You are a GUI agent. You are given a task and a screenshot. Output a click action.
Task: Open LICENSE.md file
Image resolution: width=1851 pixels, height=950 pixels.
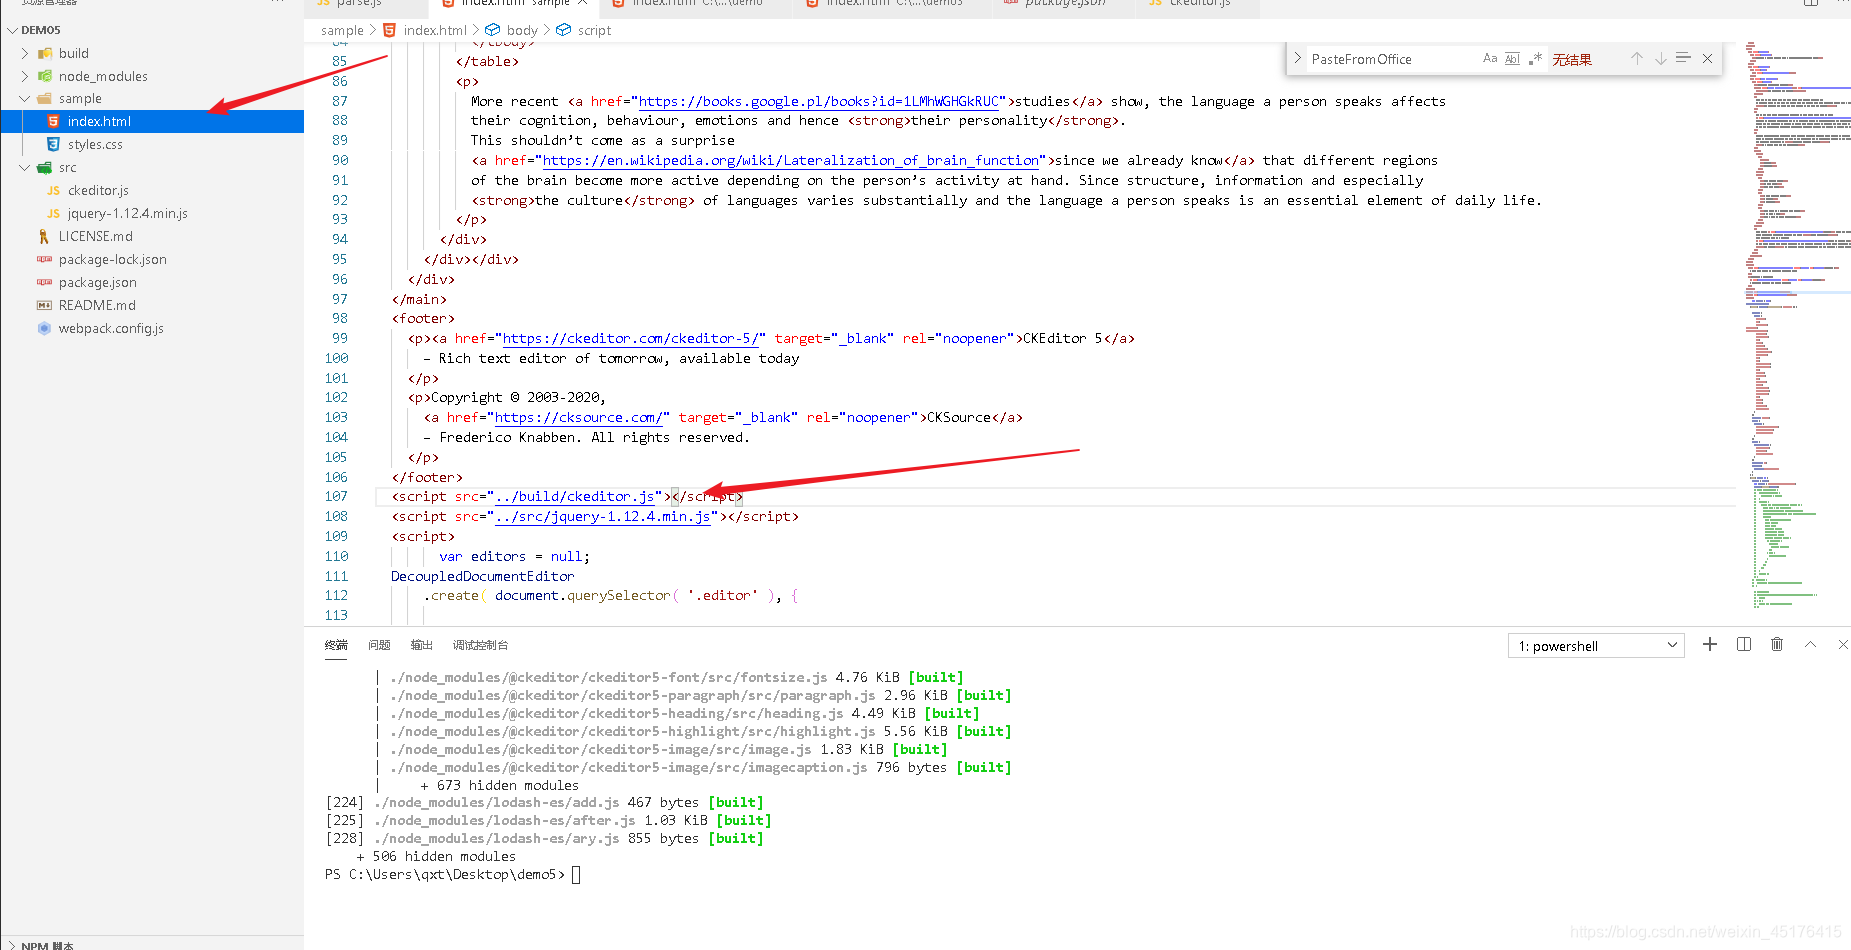click(95, 236)
